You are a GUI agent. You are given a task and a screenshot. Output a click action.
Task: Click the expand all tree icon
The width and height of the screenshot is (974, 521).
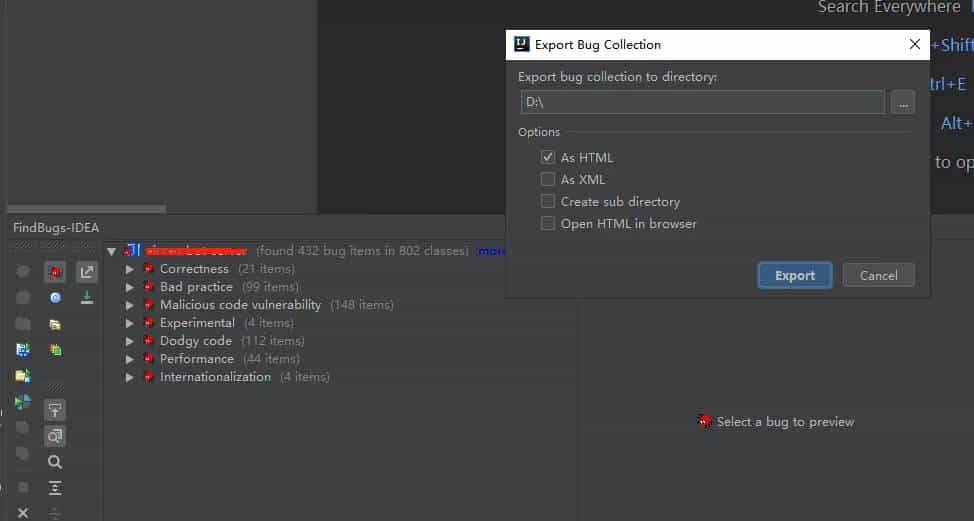click(x=55, y=488)
